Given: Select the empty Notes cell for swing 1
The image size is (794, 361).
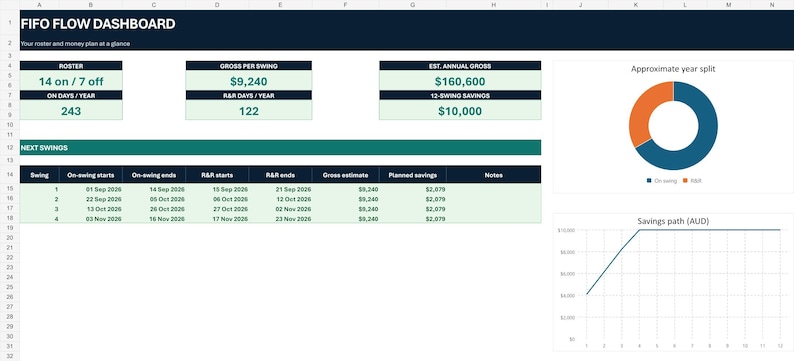Looking at the screenshot, I should click(494, 189).
